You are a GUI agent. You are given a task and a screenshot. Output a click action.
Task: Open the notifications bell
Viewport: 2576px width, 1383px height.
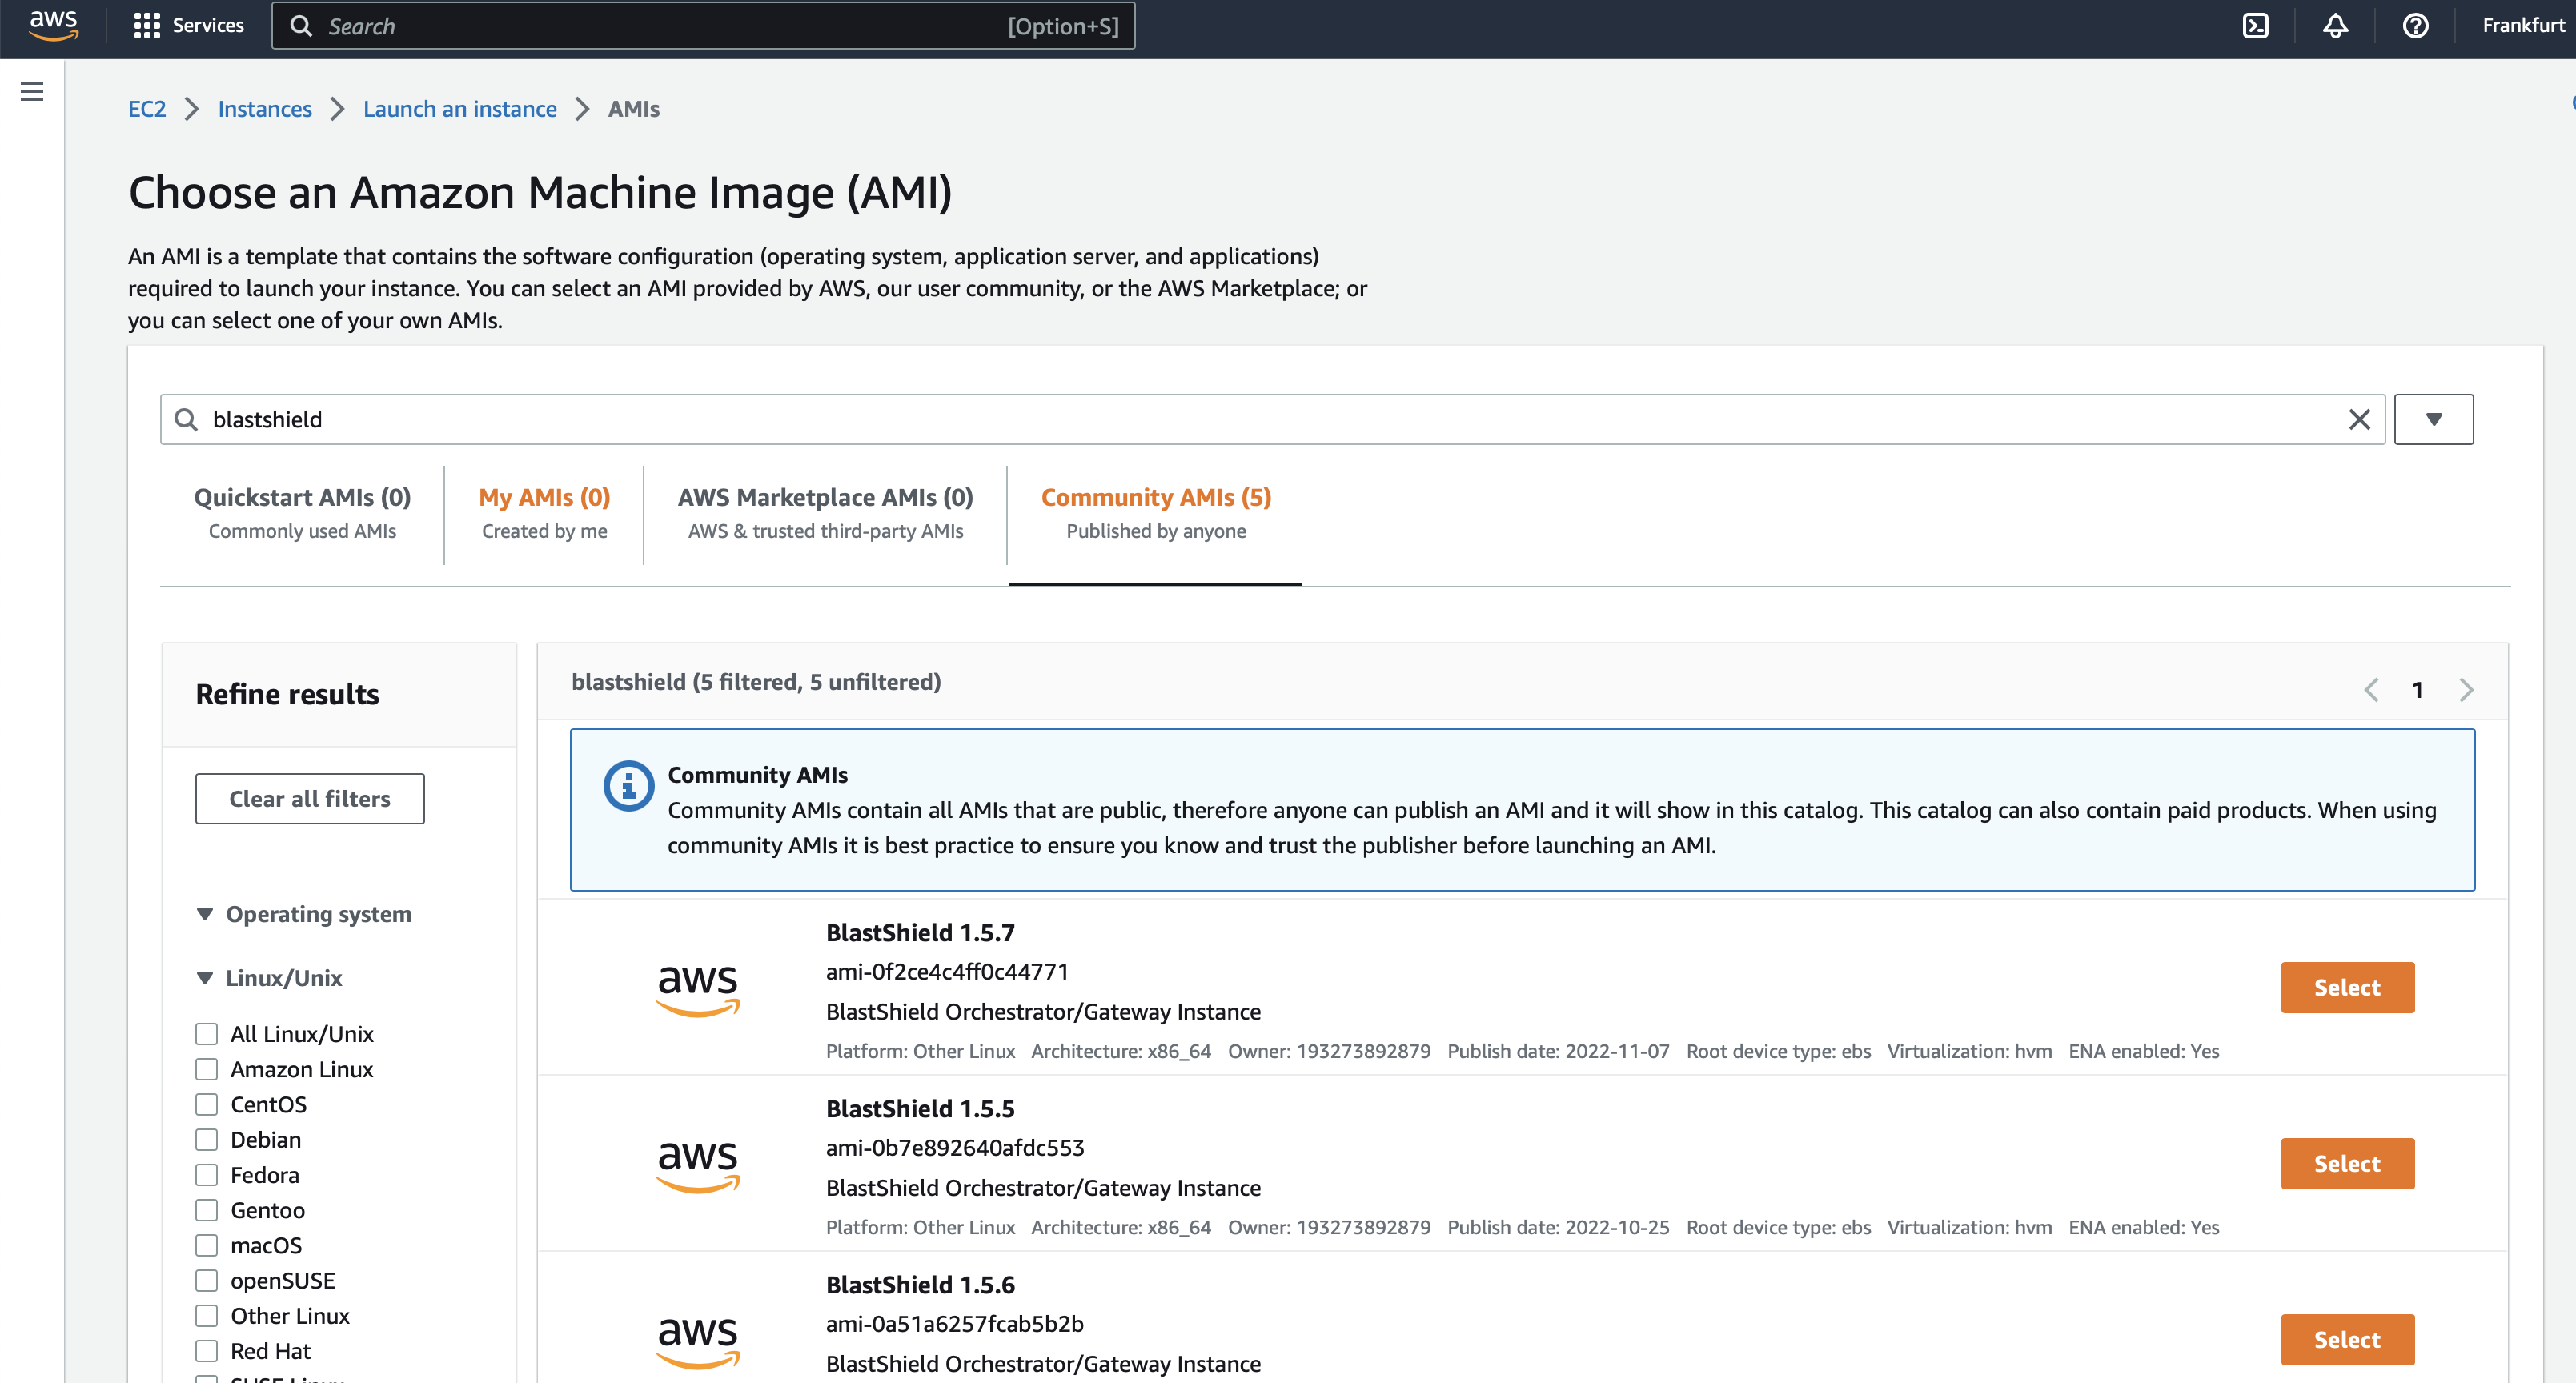pos(2335,25)
